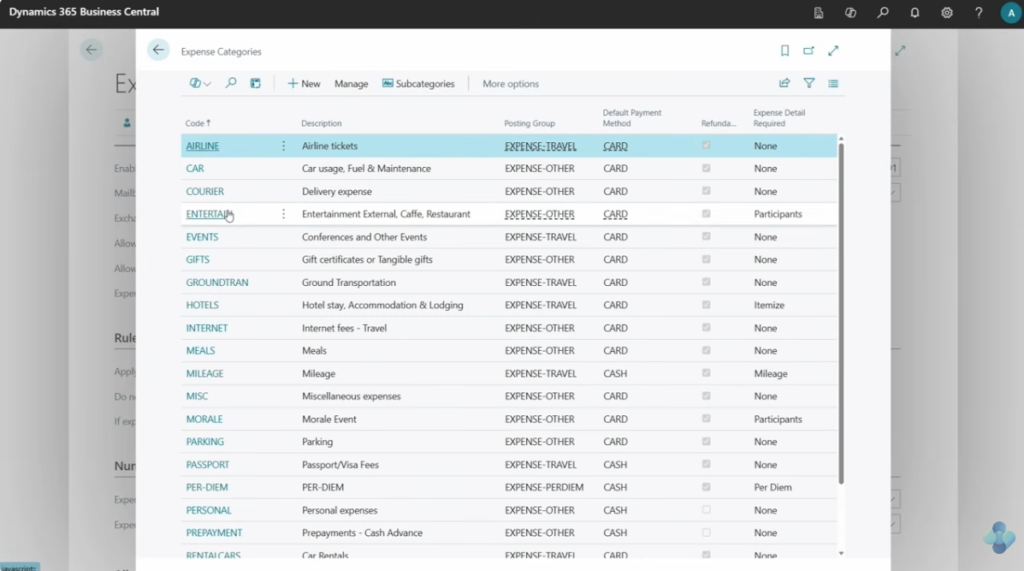Click the document icon in the top bar
The width and height of the screenshot is (1024, 571).
pyautogui.click(x=818, y=12)
